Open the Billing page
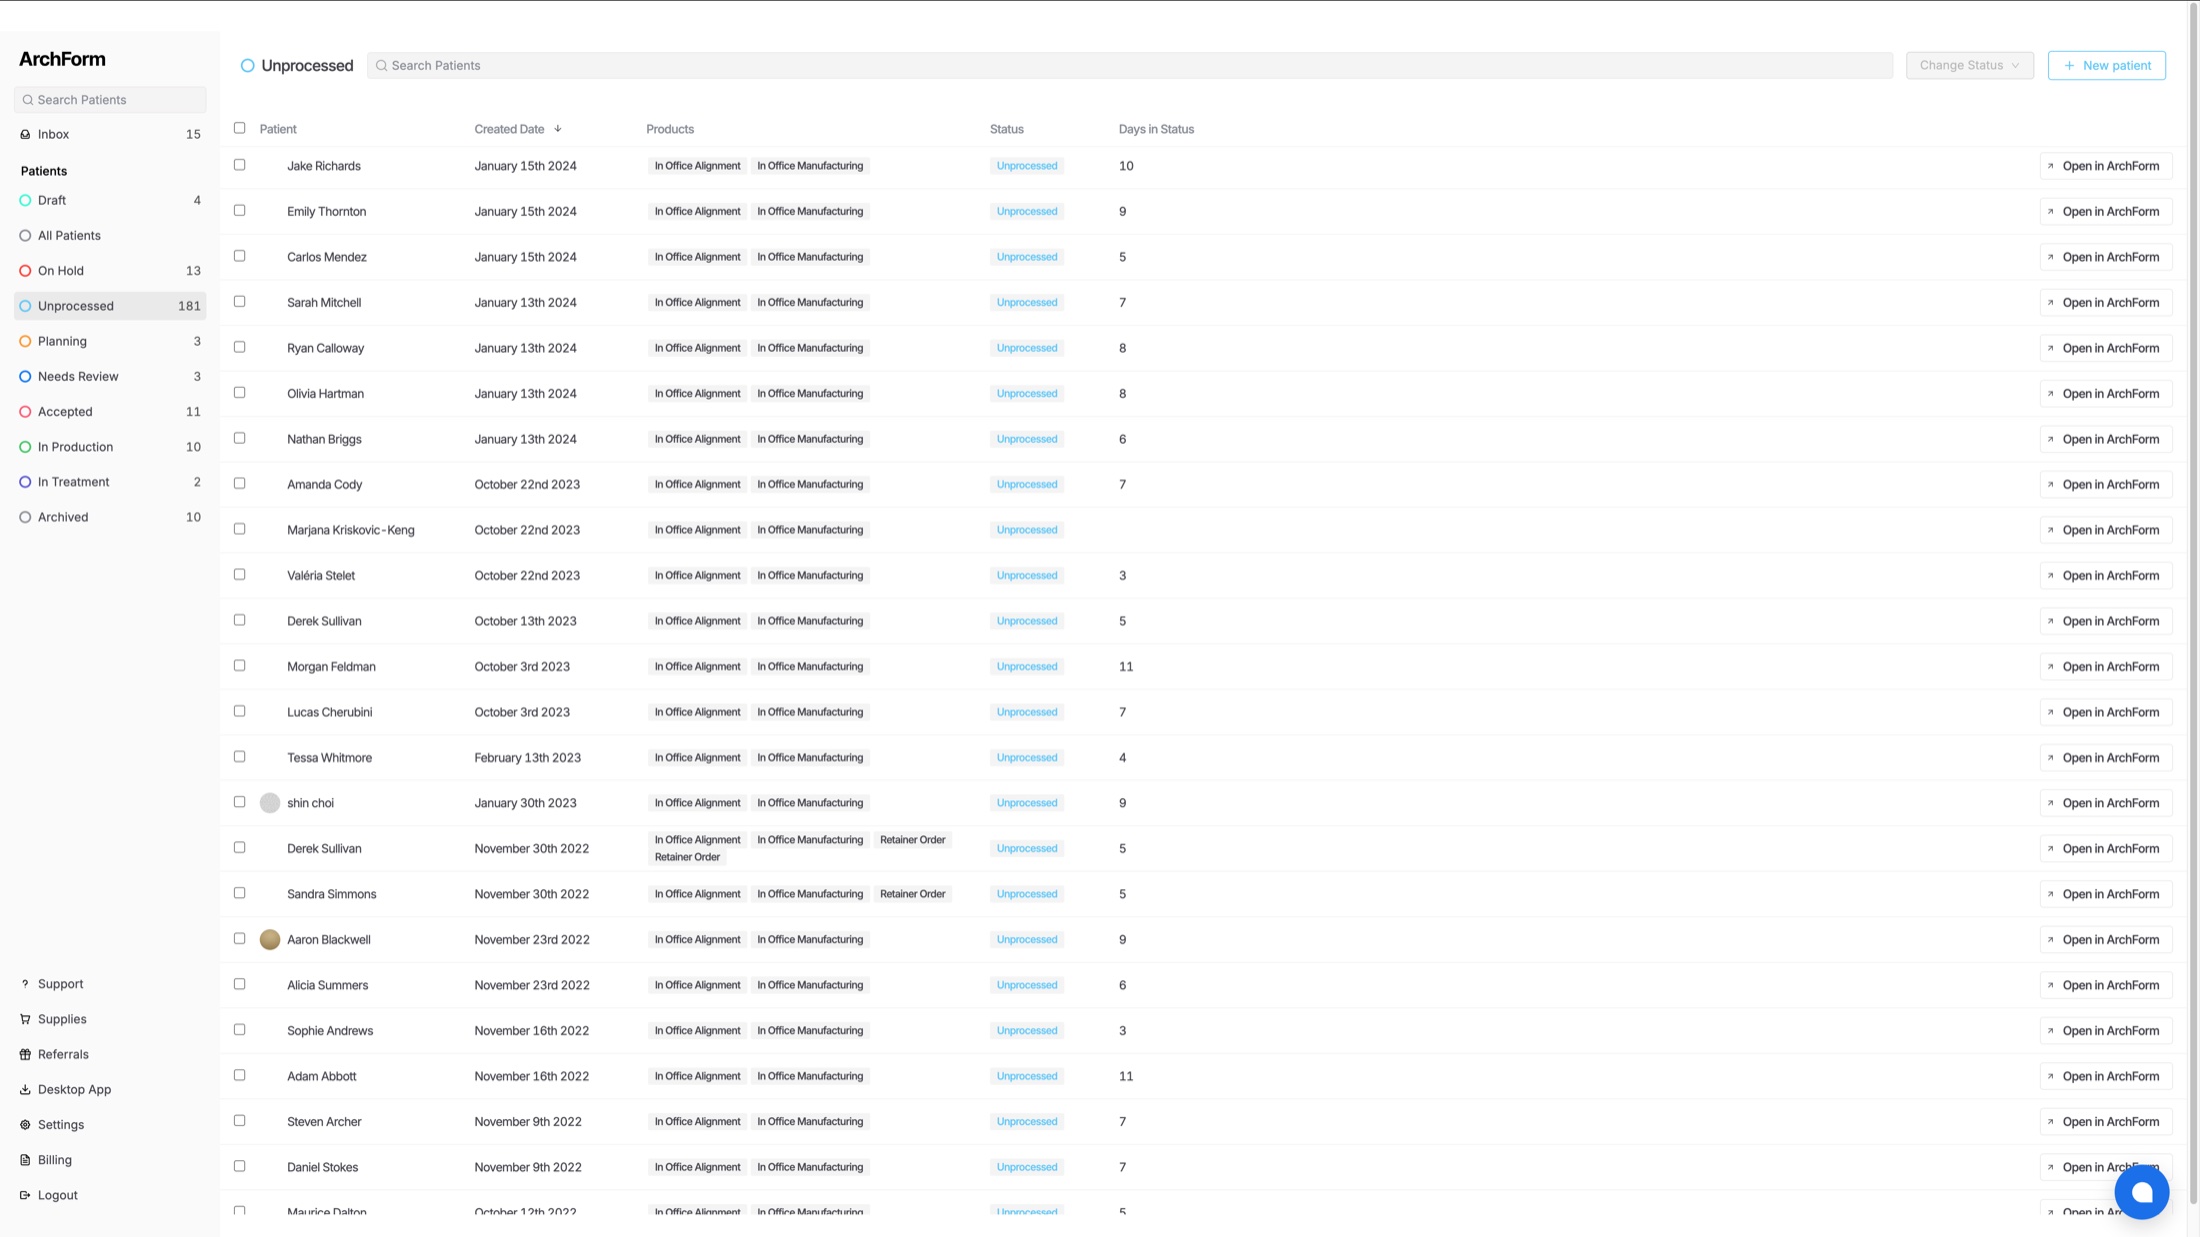 [54, 1160]
